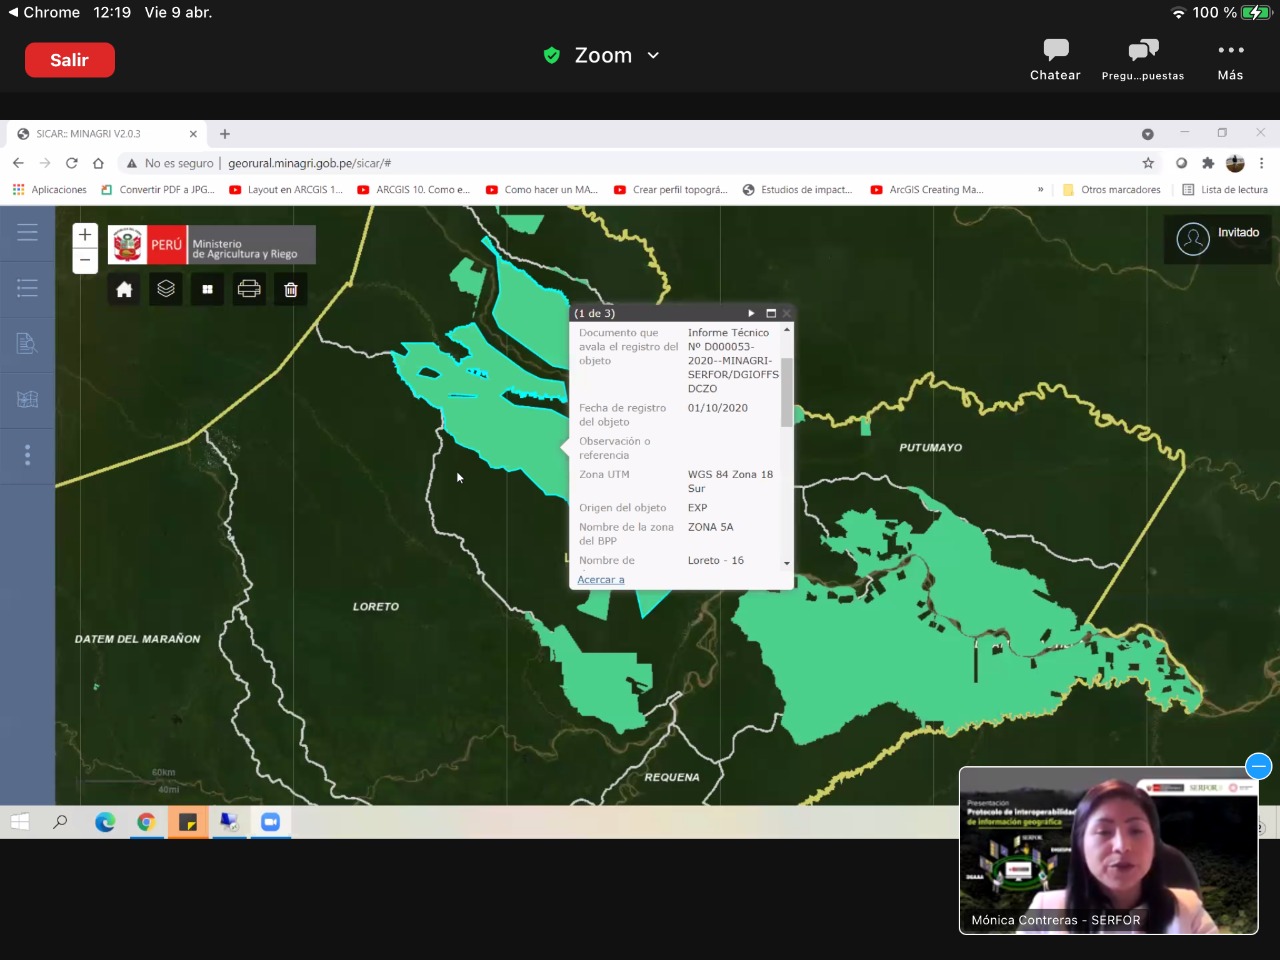Open the basemap gallery grid tool
The width and height of the screenshot is (1280, 960).
pos(207,289)
